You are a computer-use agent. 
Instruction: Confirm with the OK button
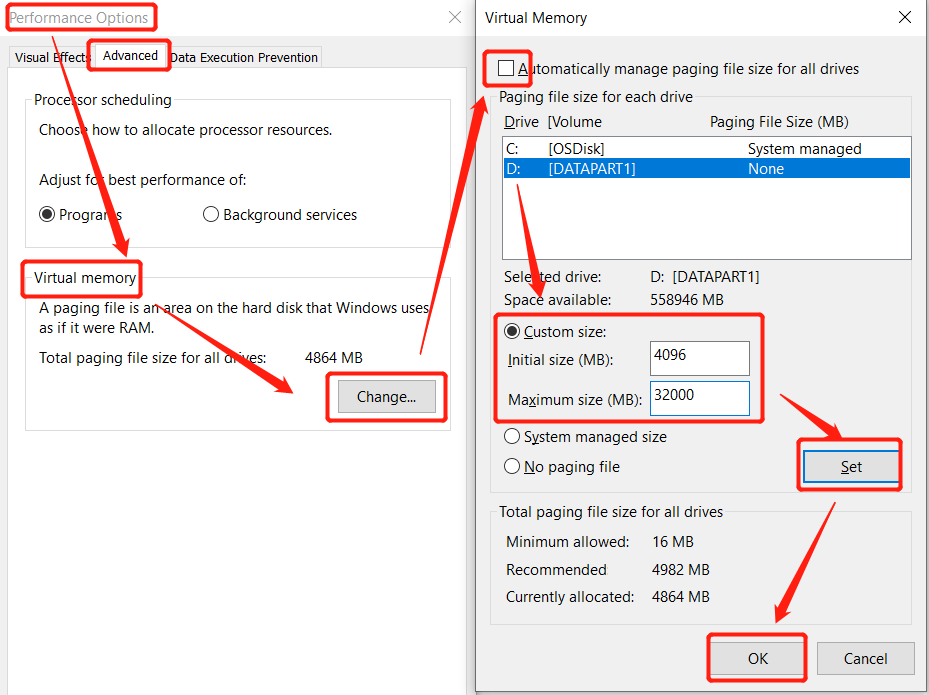pyautogui.click(x=756, y=658)
